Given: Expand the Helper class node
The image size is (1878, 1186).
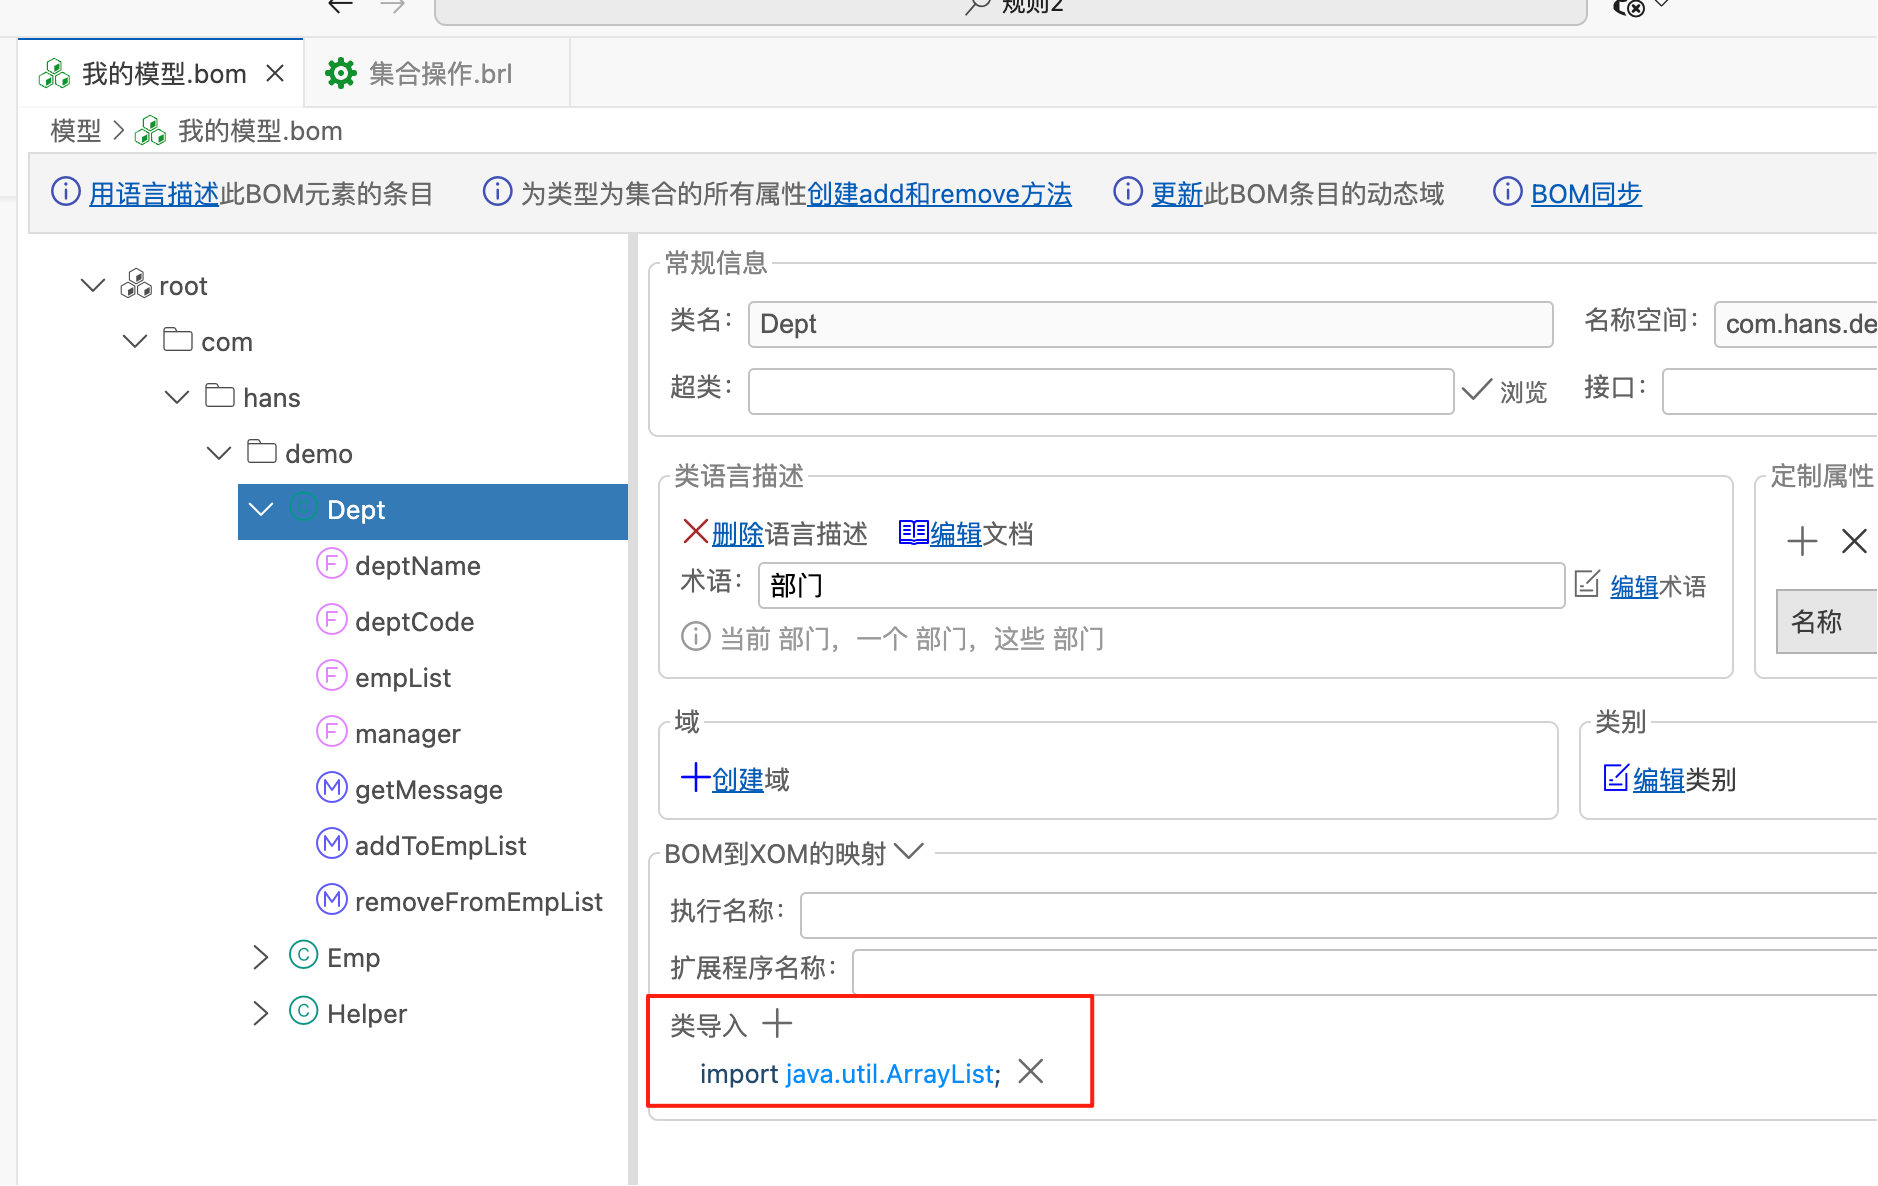Looking at the screenshot, I should 261,1014.
